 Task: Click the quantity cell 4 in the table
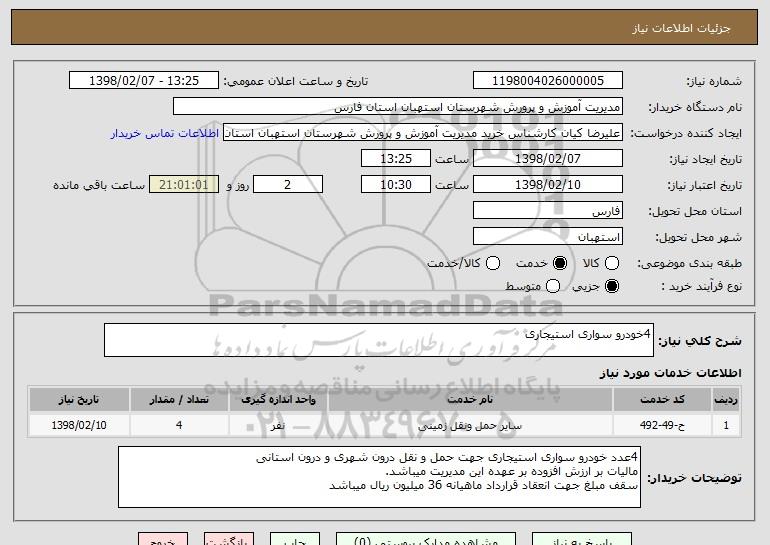179,425
